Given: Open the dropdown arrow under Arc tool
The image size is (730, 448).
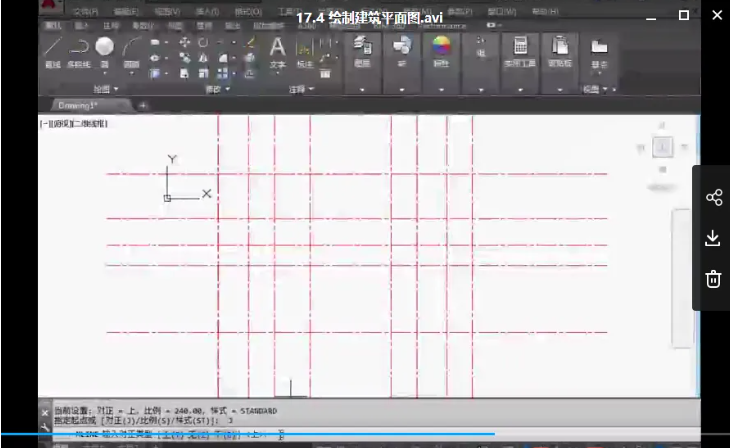Looking at the screenshot, I should [x=132, y=74].
